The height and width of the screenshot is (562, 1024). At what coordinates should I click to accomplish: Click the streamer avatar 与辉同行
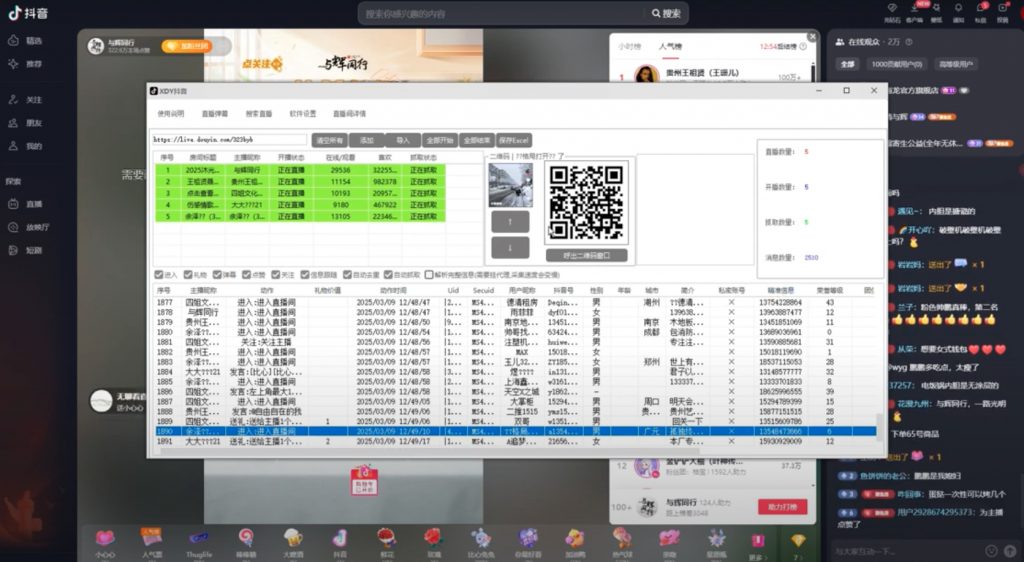[x=96, y=46]
